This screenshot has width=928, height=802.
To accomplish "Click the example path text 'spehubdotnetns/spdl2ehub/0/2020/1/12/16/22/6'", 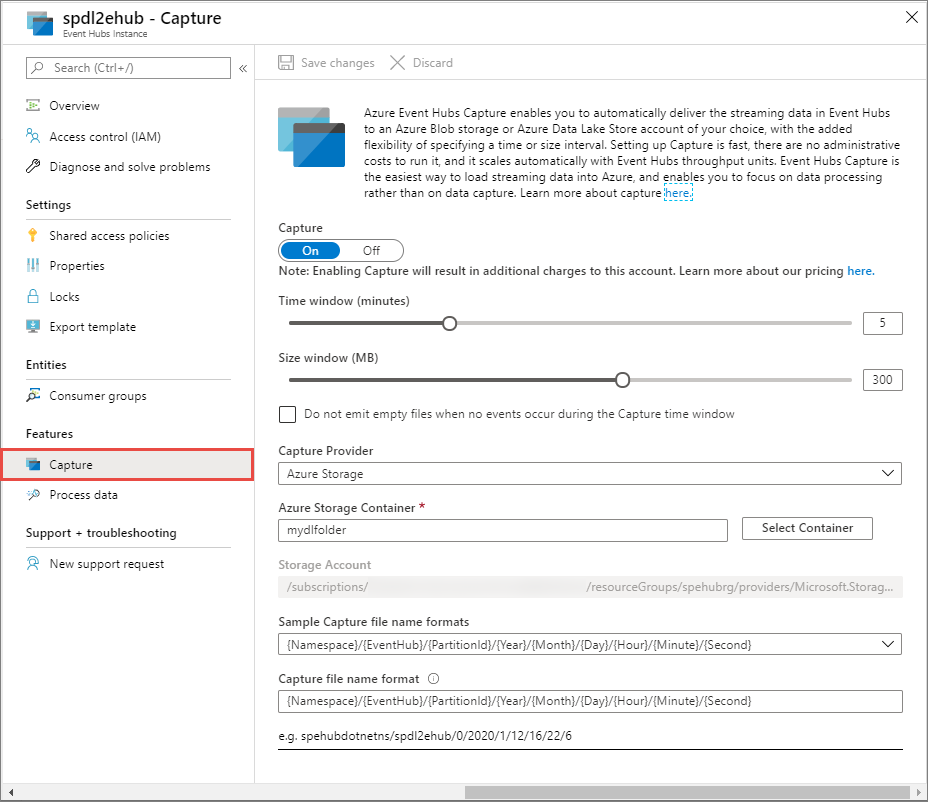I will (436, 736).
